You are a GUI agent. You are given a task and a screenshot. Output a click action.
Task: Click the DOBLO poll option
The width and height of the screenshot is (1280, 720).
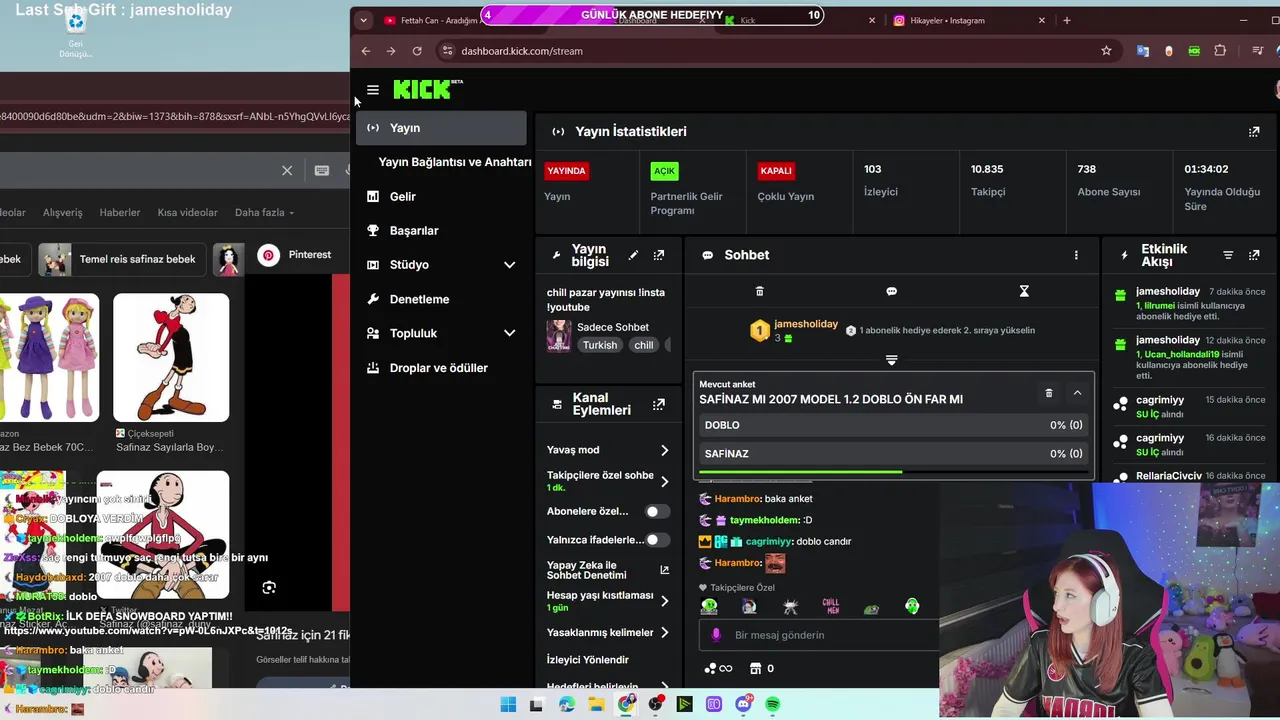(893, 425)
